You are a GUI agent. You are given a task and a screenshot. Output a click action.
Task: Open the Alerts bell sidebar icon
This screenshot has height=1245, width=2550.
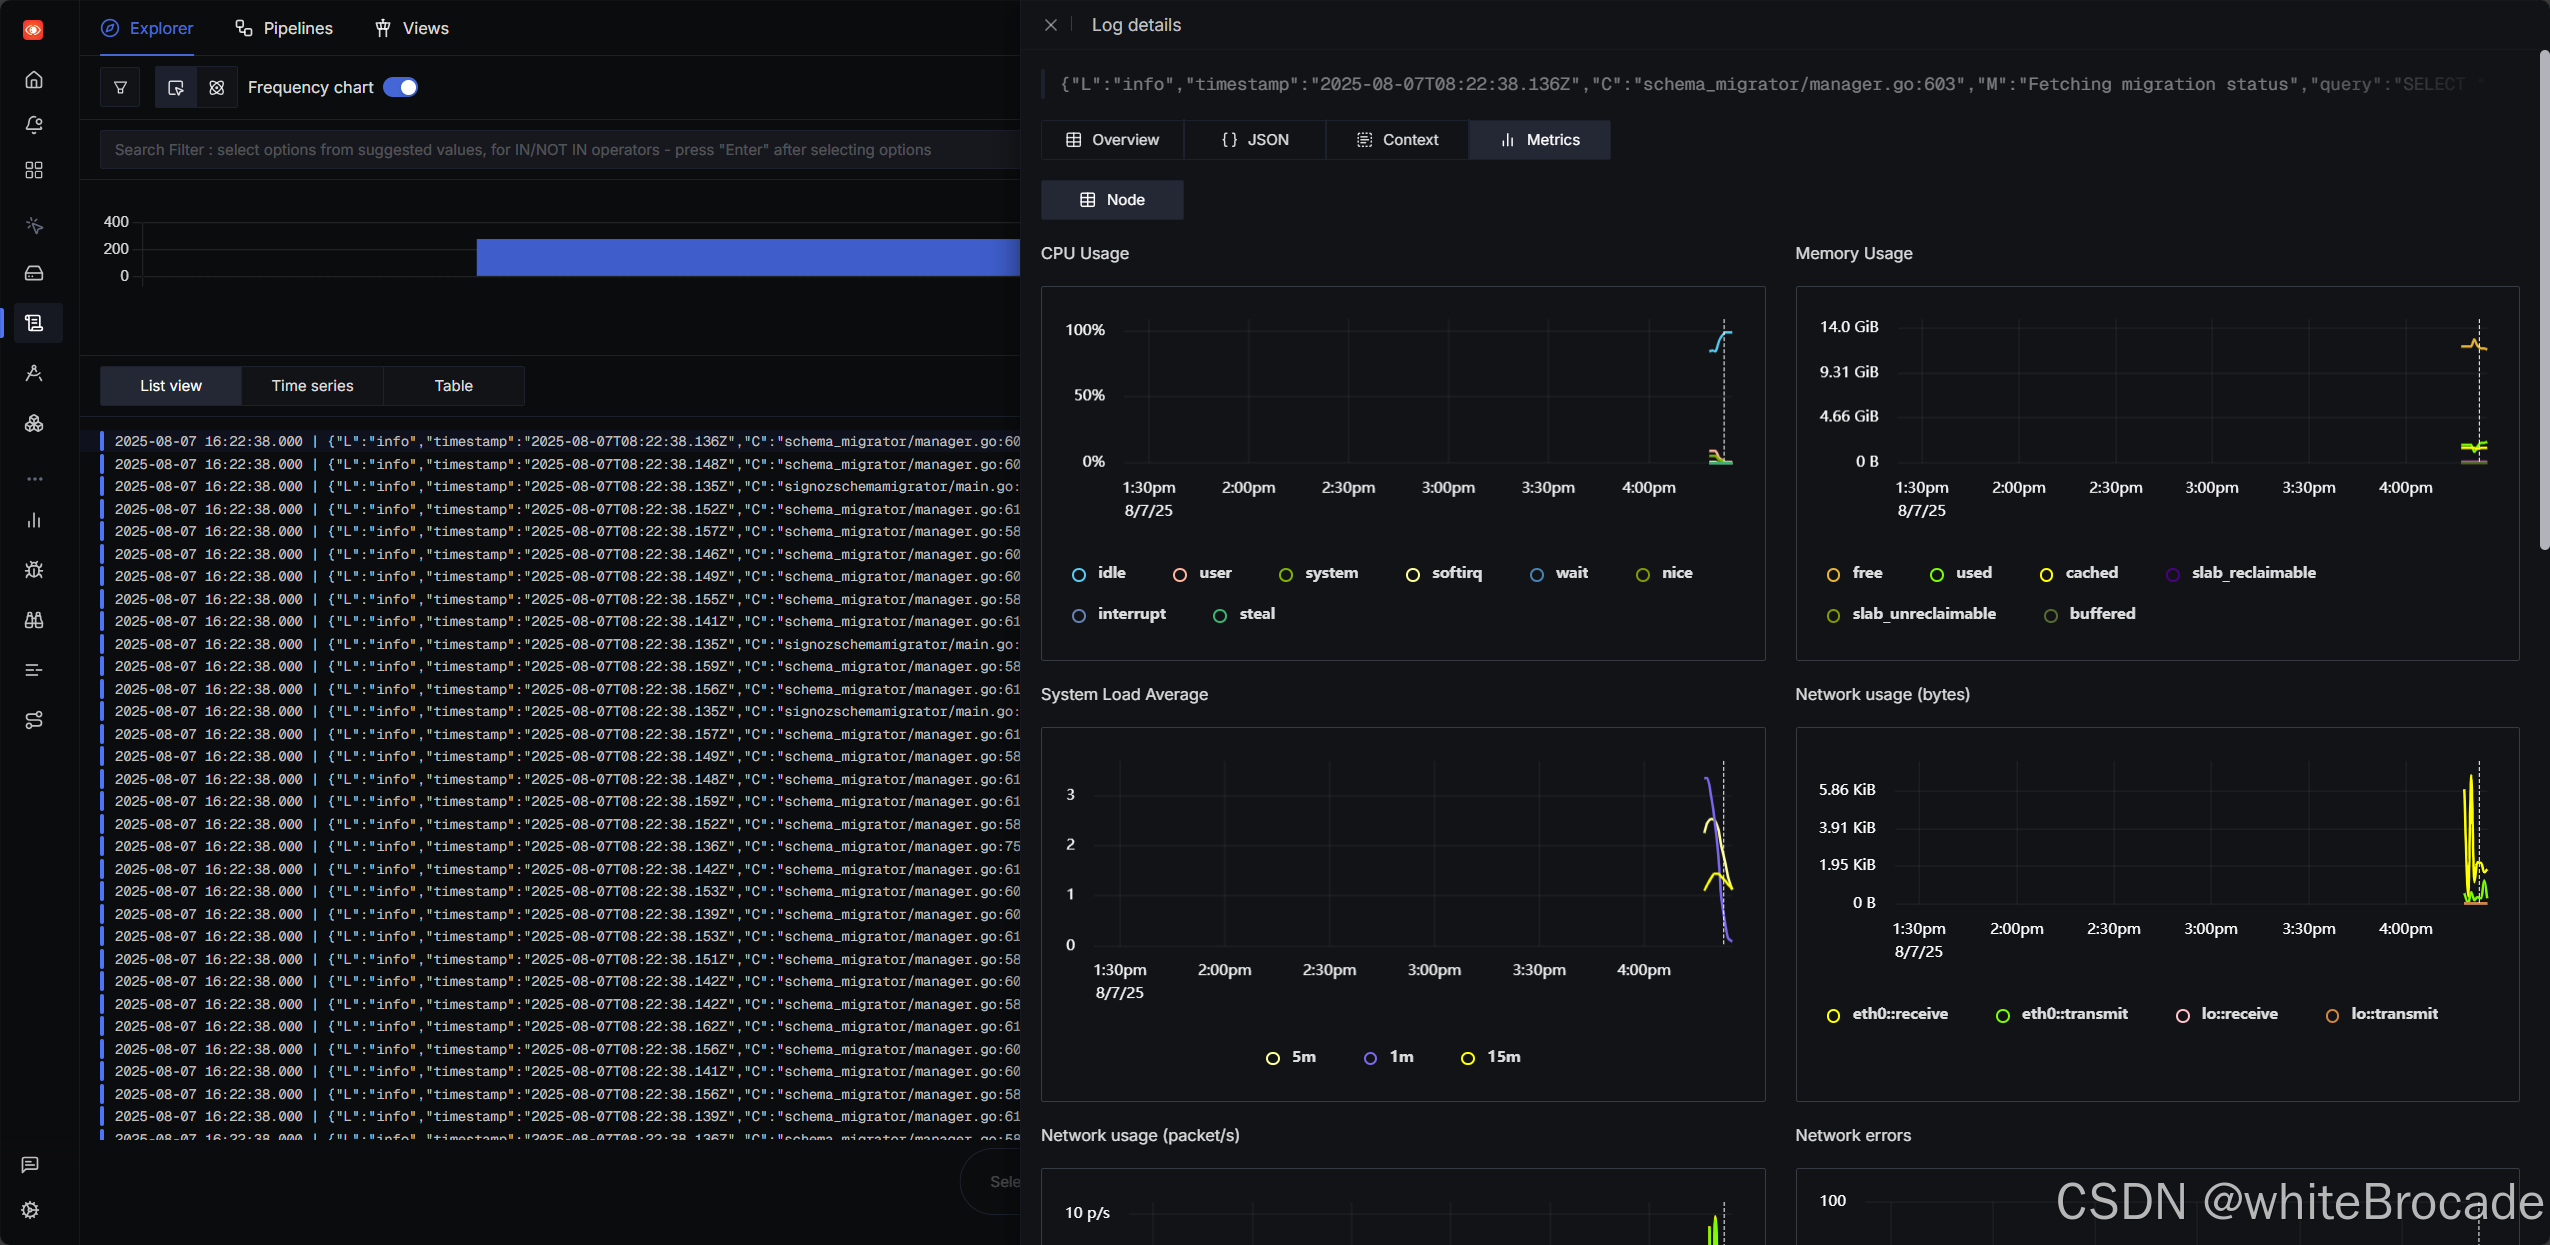point(34,125)
